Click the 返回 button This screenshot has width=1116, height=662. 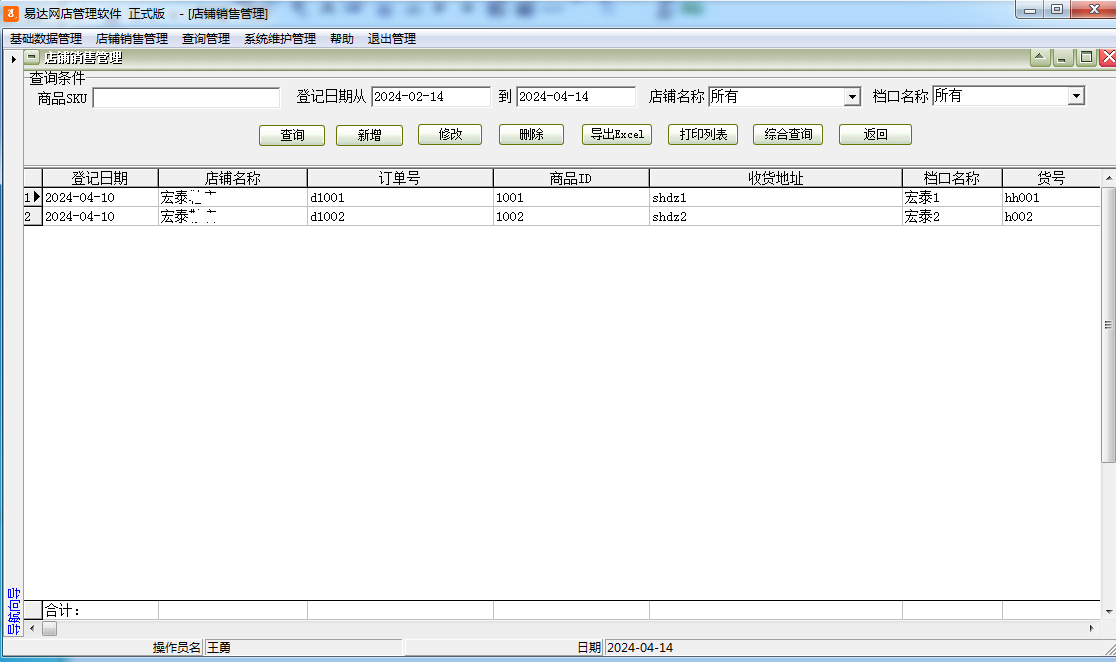point(875,135)
